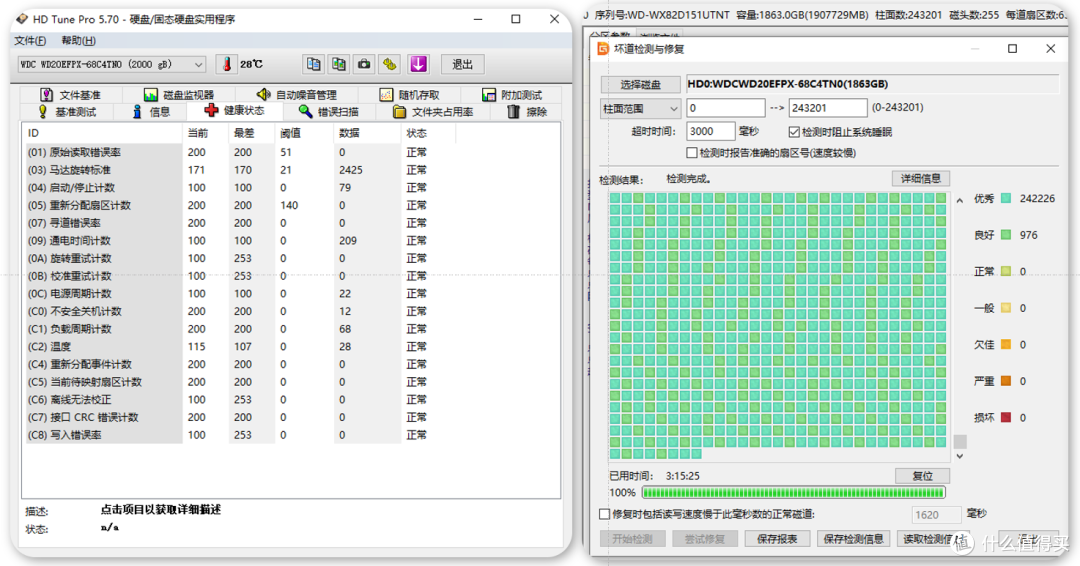Click the 损坏 red color swatch

point(1006,417)
